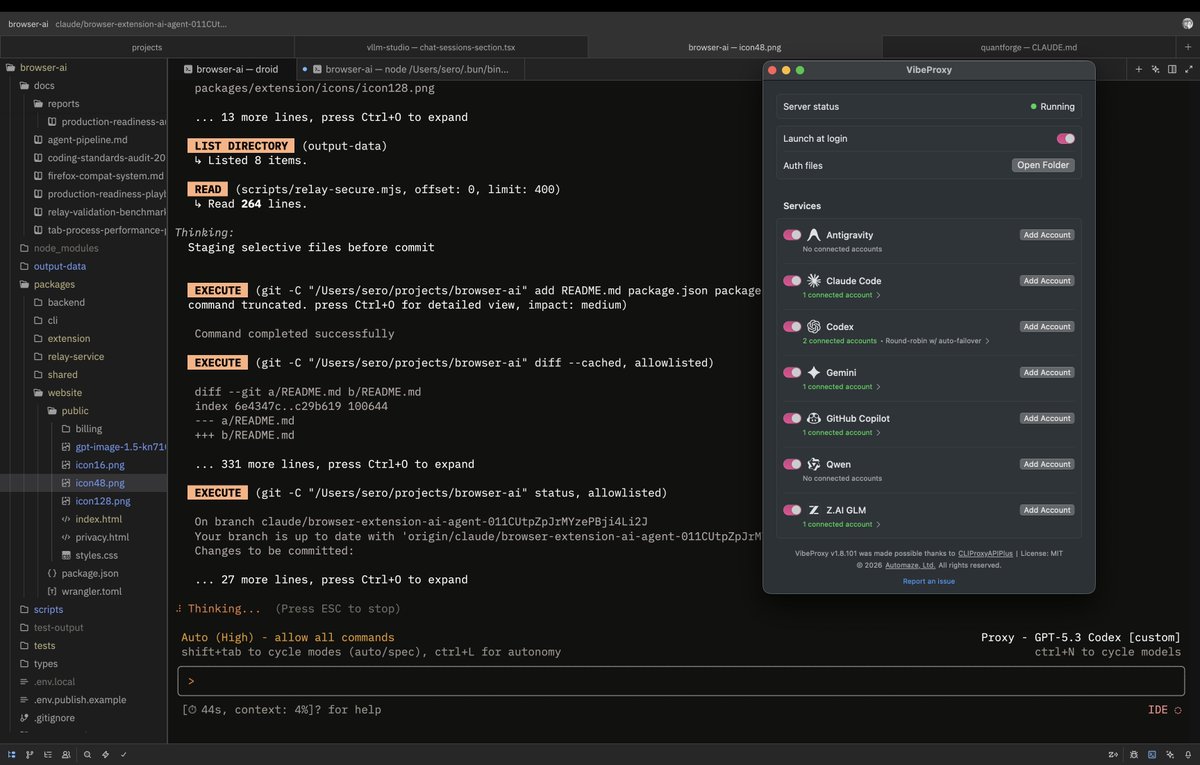Disable the Antigravity service toggle
This screenshot has width=1200, height=765.
point(792,235)
